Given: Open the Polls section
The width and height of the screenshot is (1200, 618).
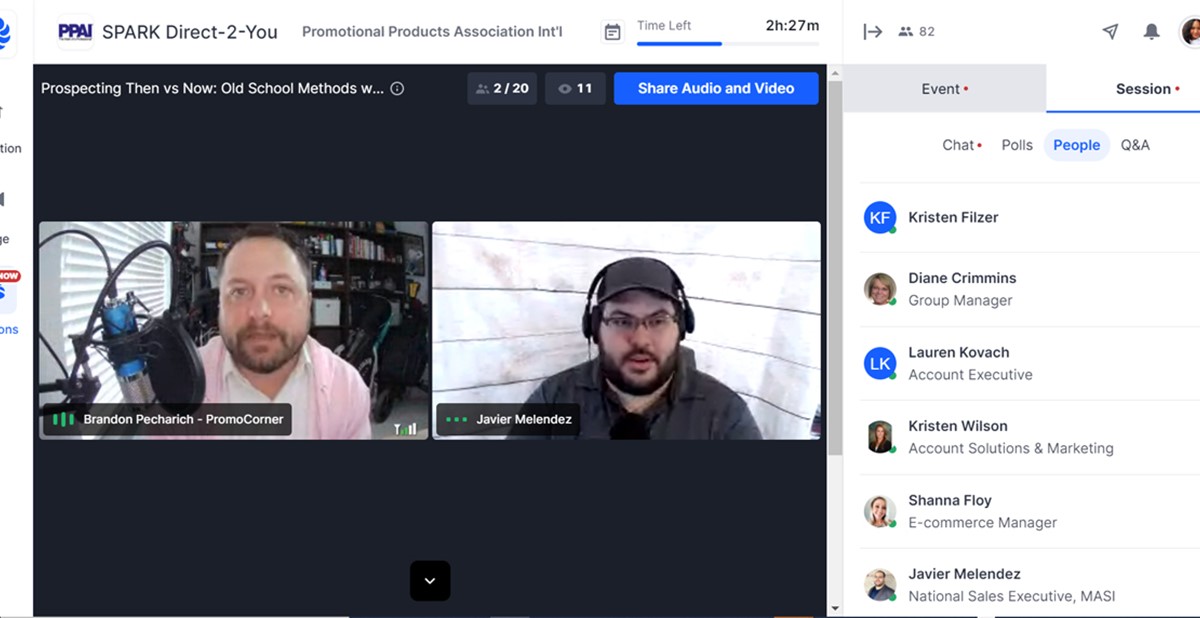Looking at the screenshot, I should click(x=1017, y=145).
